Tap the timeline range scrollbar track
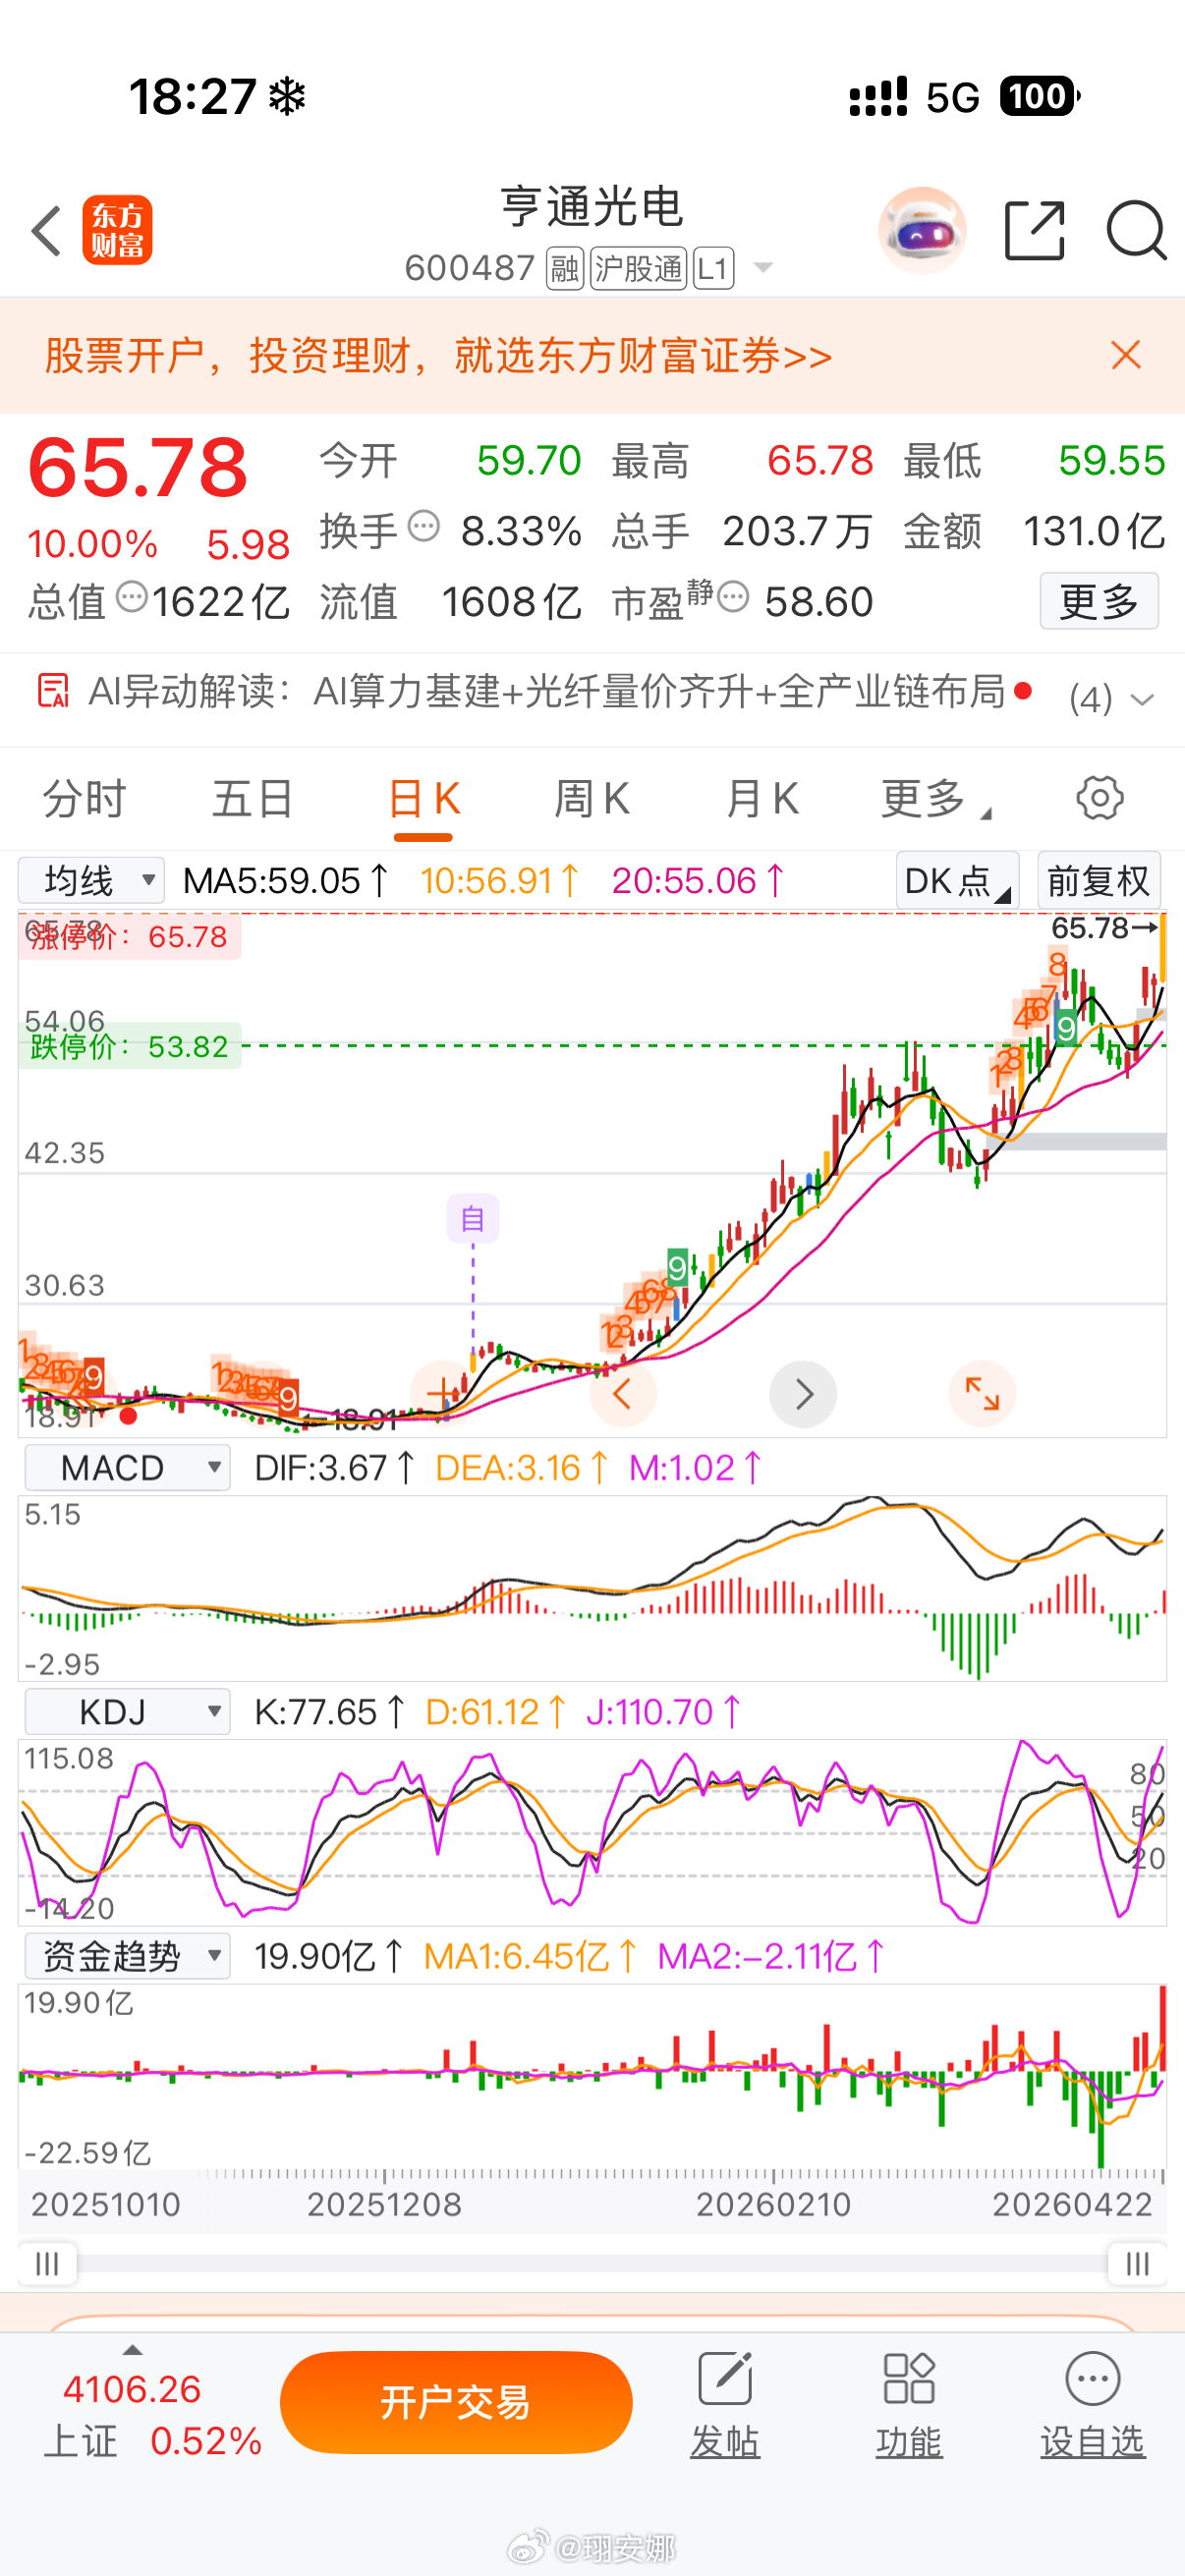The height and width of the screenshot is (2576, 1185). click(x=592, y=2263)
